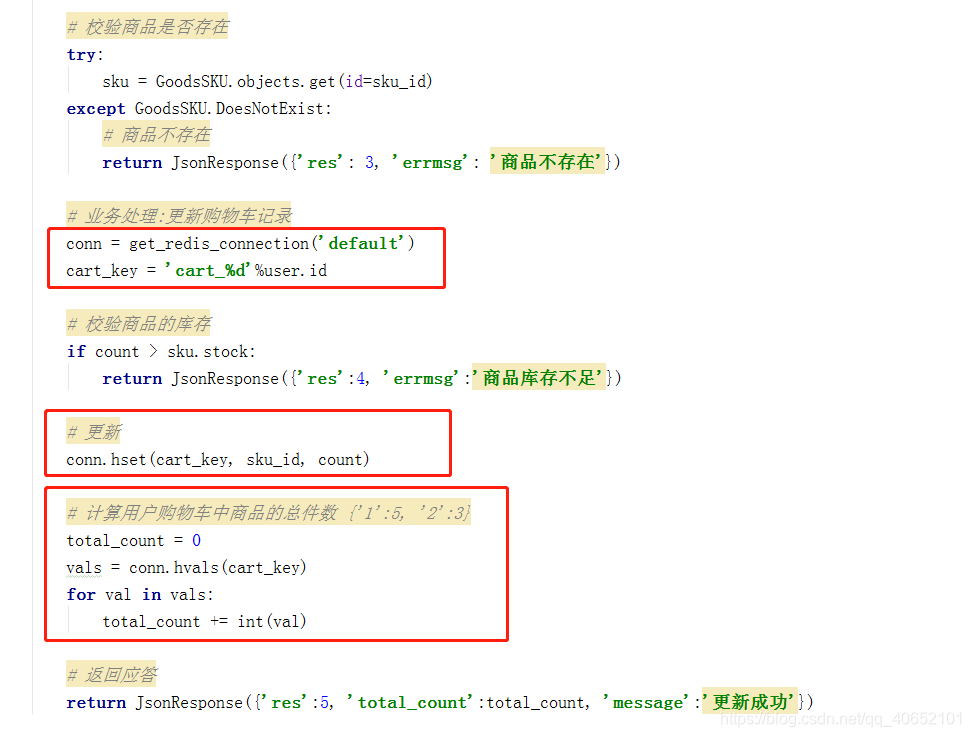Screen dimensions: 971x737
Task: Click the string '更新成功' in final return
Action: tap(750, 702)
